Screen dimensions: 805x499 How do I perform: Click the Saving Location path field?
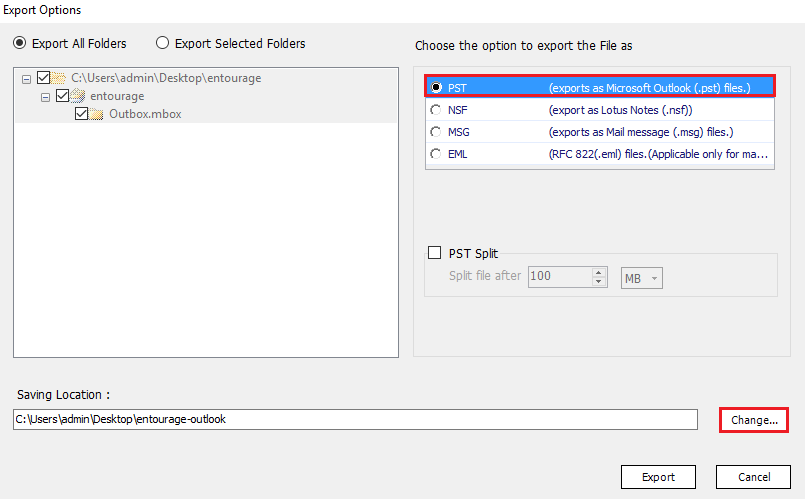[355, 419]
